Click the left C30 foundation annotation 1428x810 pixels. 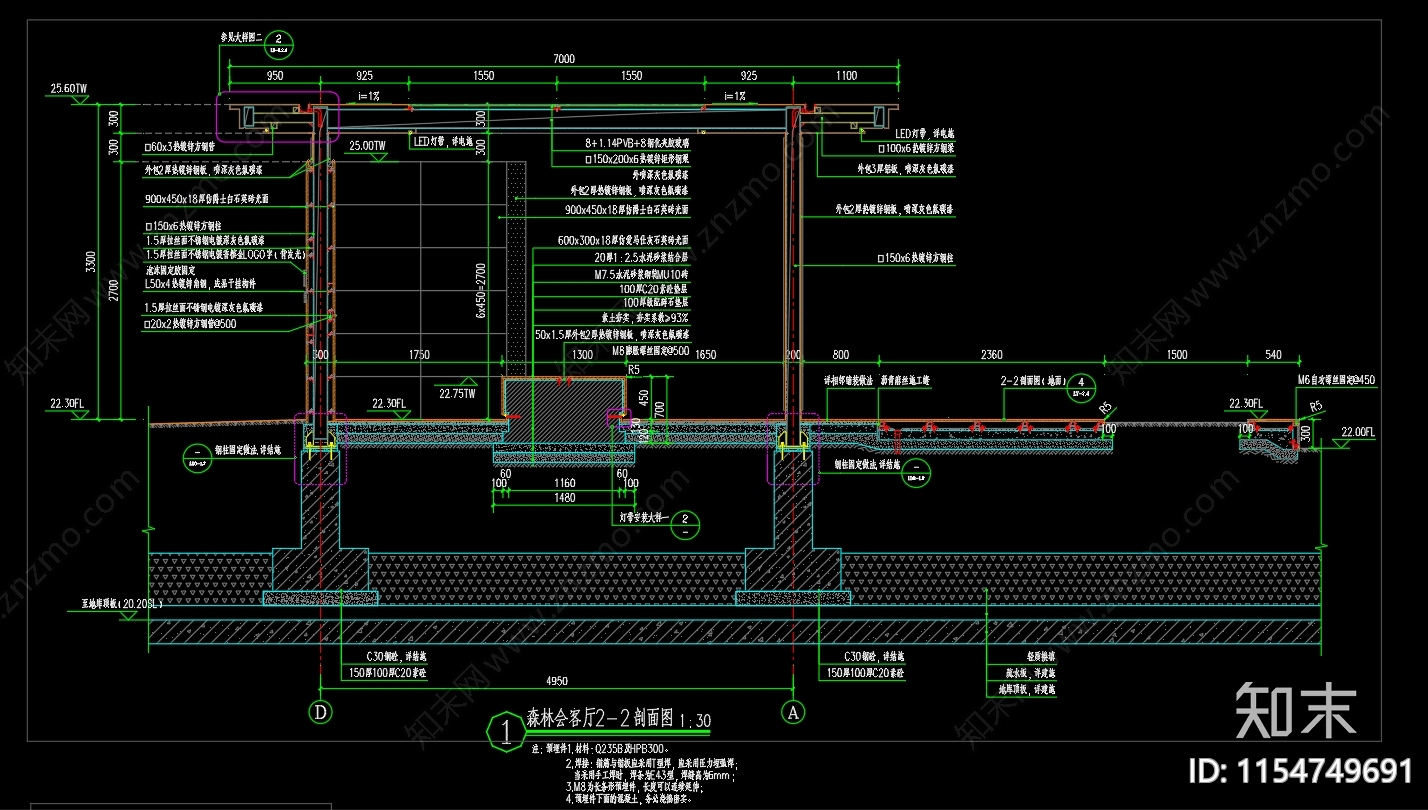coord(397,657)
